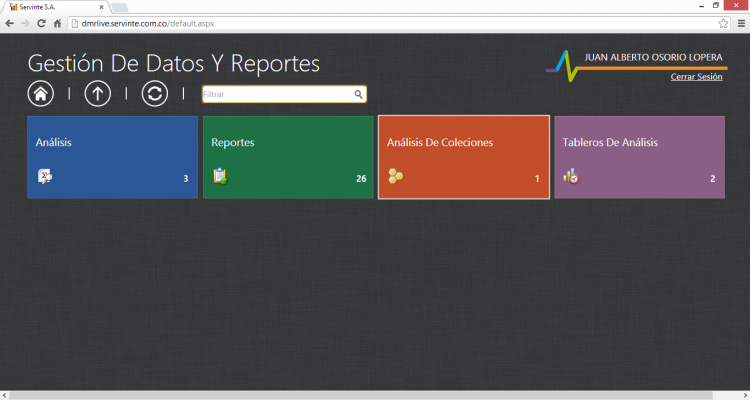Click the circular refresh icon
The width and height of the screenshot is (750, 400).
click(x=154, y=94)
